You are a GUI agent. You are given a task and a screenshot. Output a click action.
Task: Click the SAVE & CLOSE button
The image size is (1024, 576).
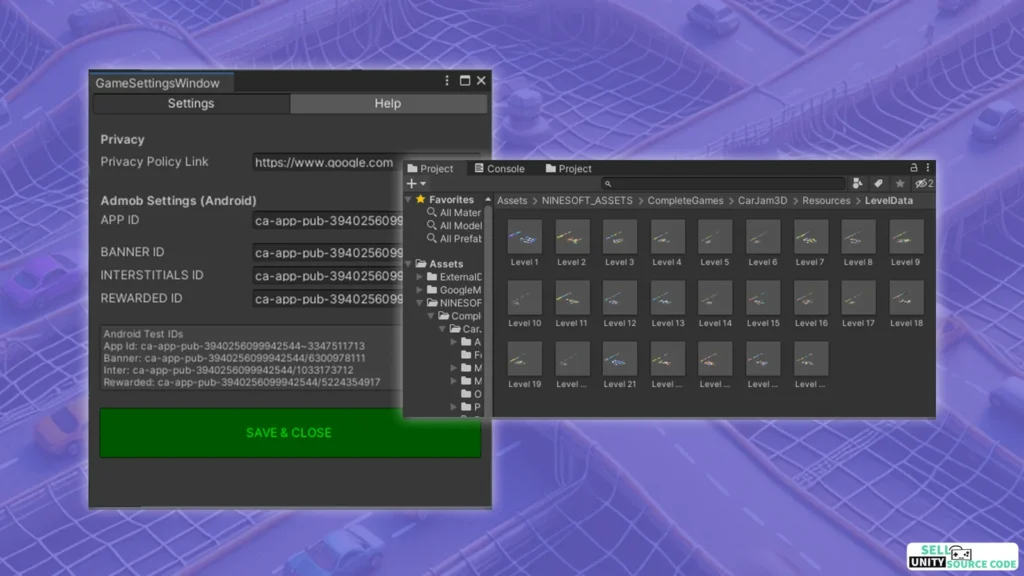(288, 432)
